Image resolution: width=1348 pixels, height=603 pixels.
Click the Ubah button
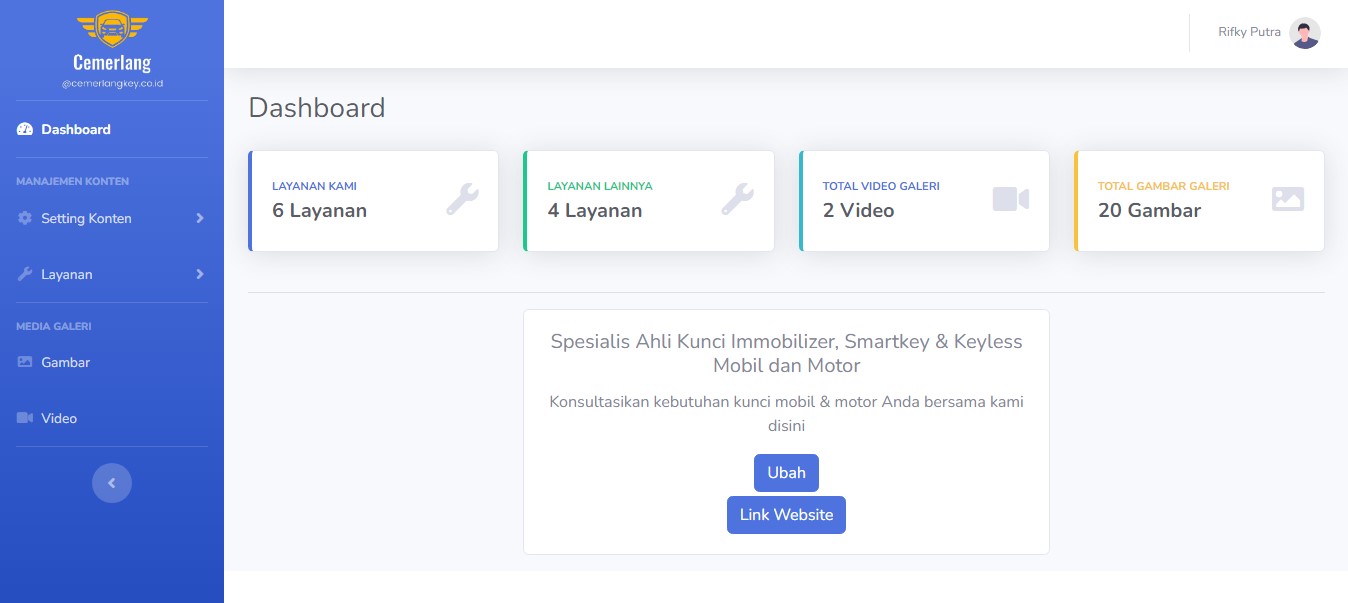pos(786,472)
